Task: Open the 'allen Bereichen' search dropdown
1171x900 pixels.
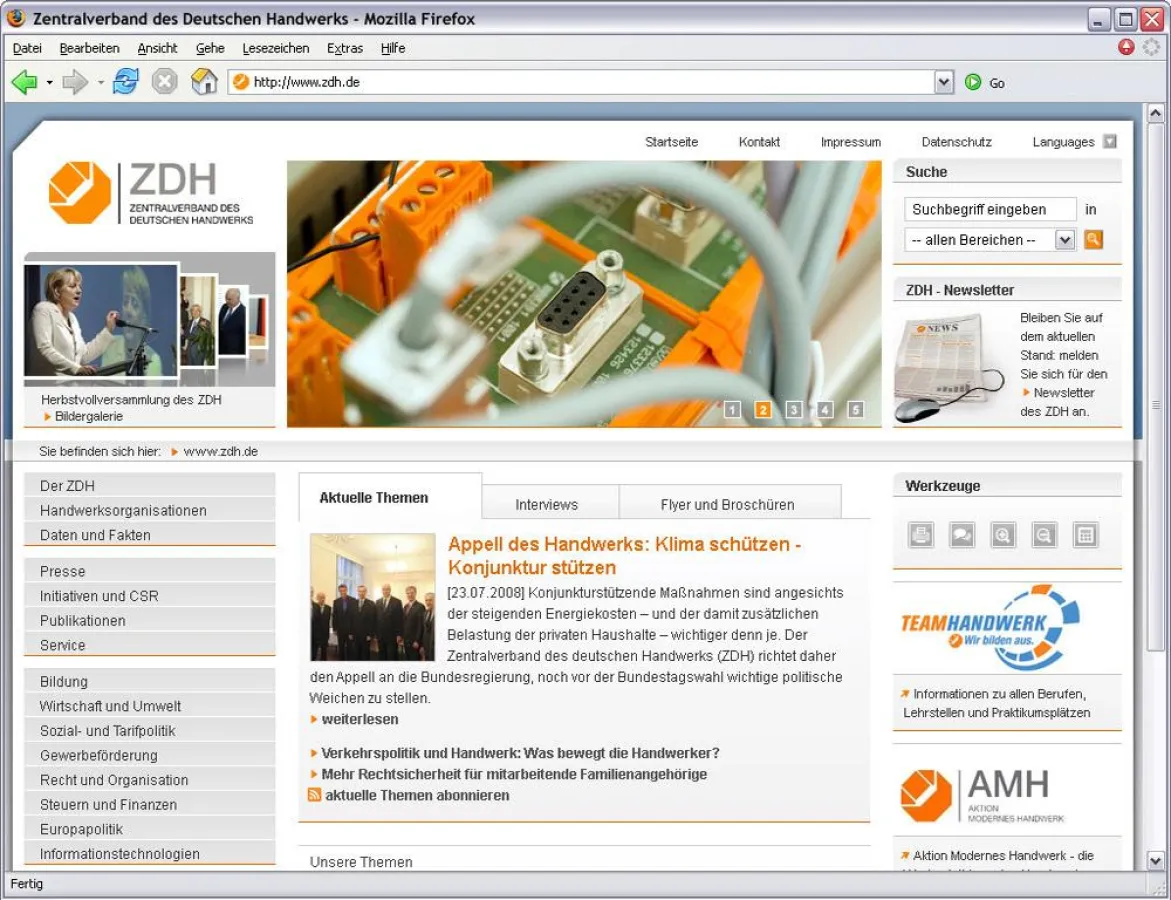Action: pyautogui.click(x=1065, y=240)
